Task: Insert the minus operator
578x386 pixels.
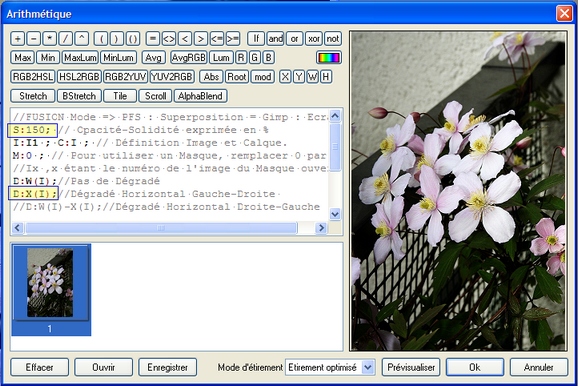Action: [x=34, y=39]
